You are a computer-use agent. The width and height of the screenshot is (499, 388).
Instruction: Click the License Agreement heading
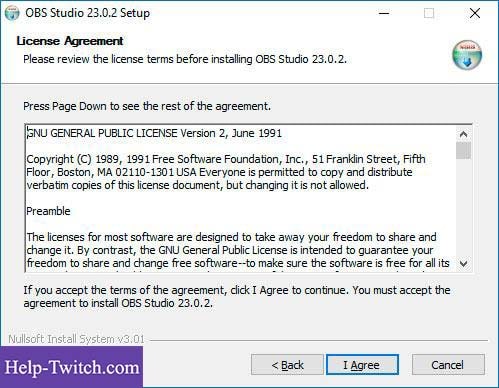point(70,41)
